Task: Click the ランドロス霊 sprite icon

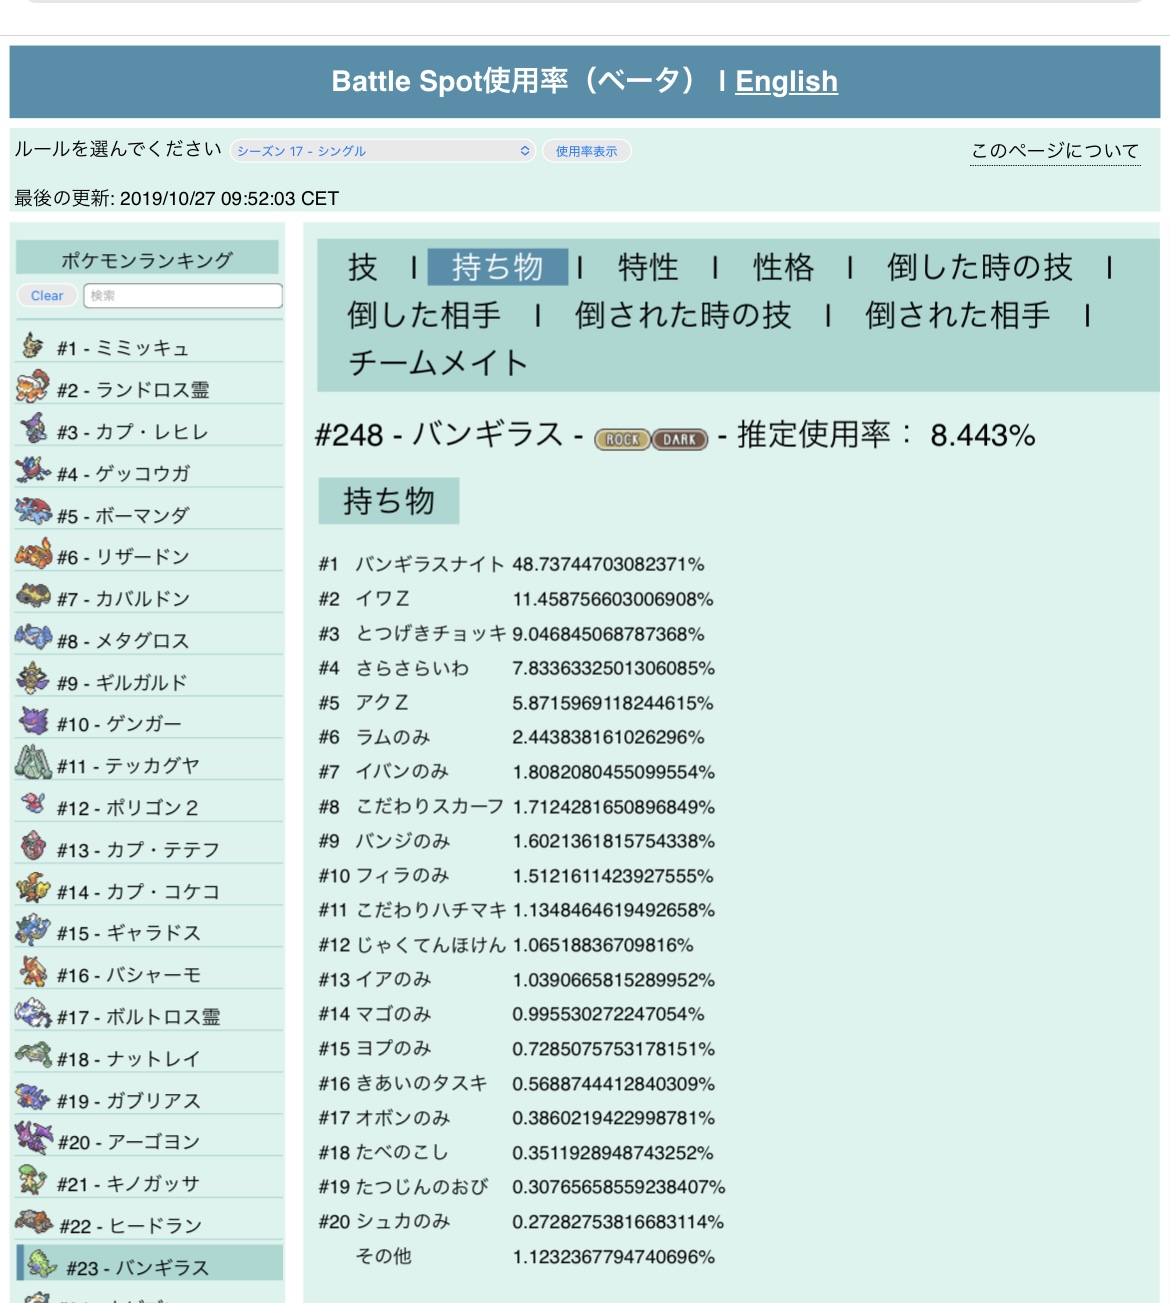Action: tap(33, 386)
